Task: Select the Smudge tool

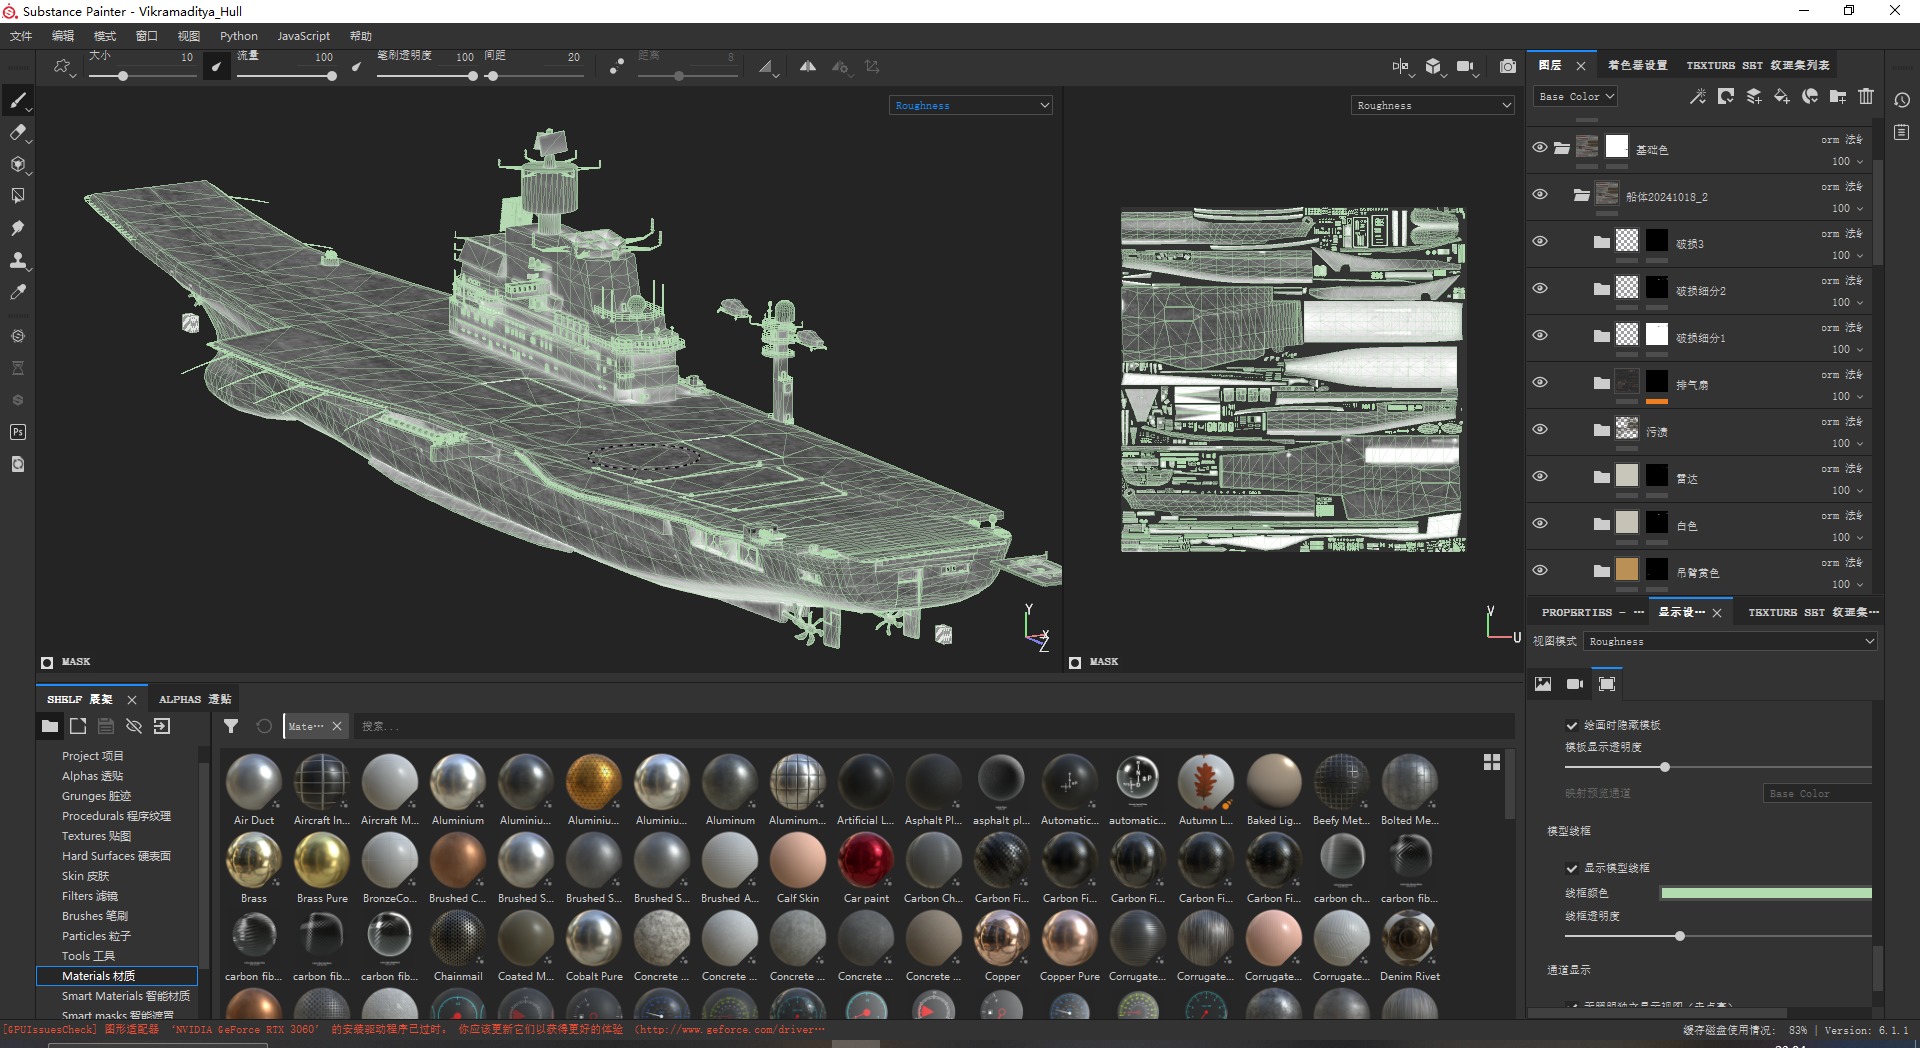Action: click(17, 228)
